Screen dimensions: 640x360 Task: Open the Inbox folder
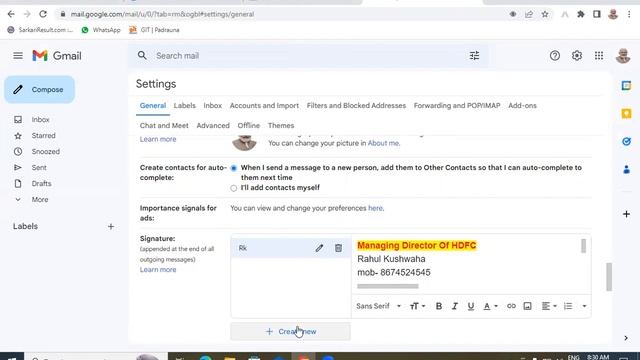40,120
